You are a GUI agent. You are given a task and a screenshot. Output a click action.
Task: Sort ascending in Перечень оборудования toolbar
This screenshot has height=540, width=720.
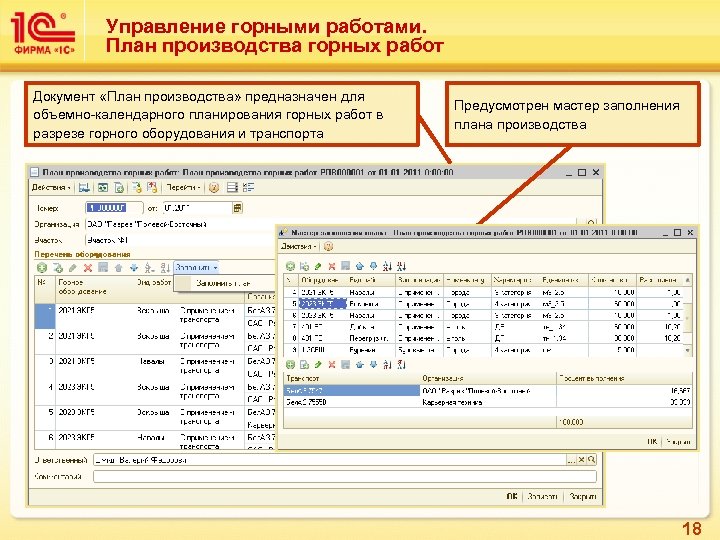[x=149, y=267]
